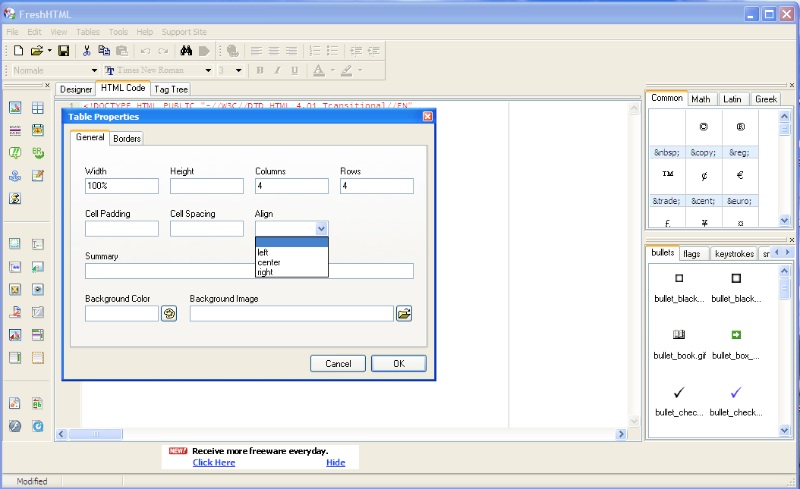Viewport: 800px width, 489px height.
Task: Select 'center' from the Align list
Action: 269,262
